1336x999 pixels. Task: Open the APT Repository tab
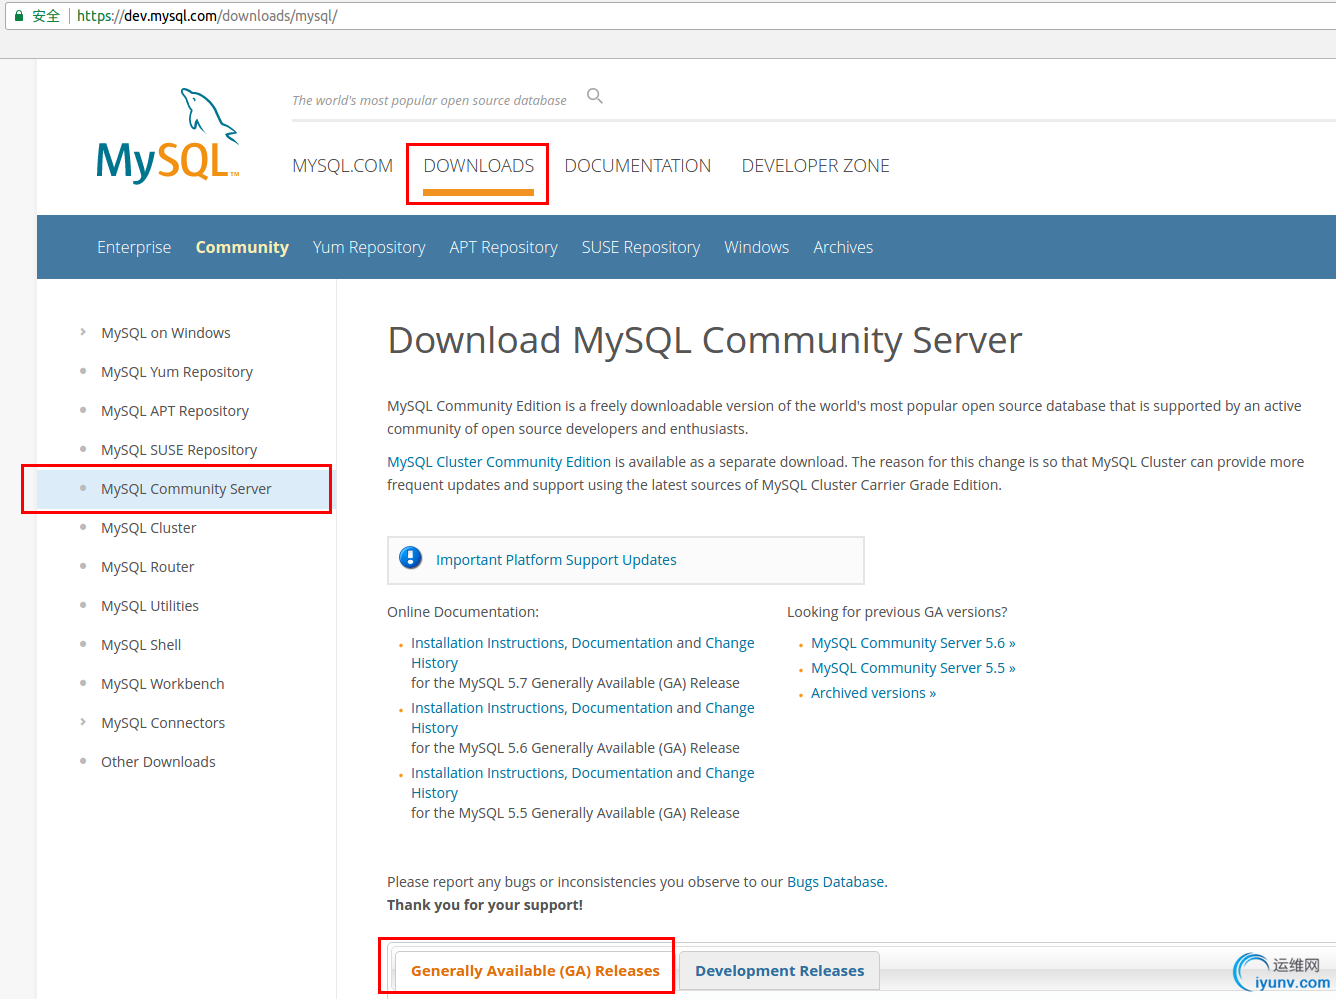[504, 247]
